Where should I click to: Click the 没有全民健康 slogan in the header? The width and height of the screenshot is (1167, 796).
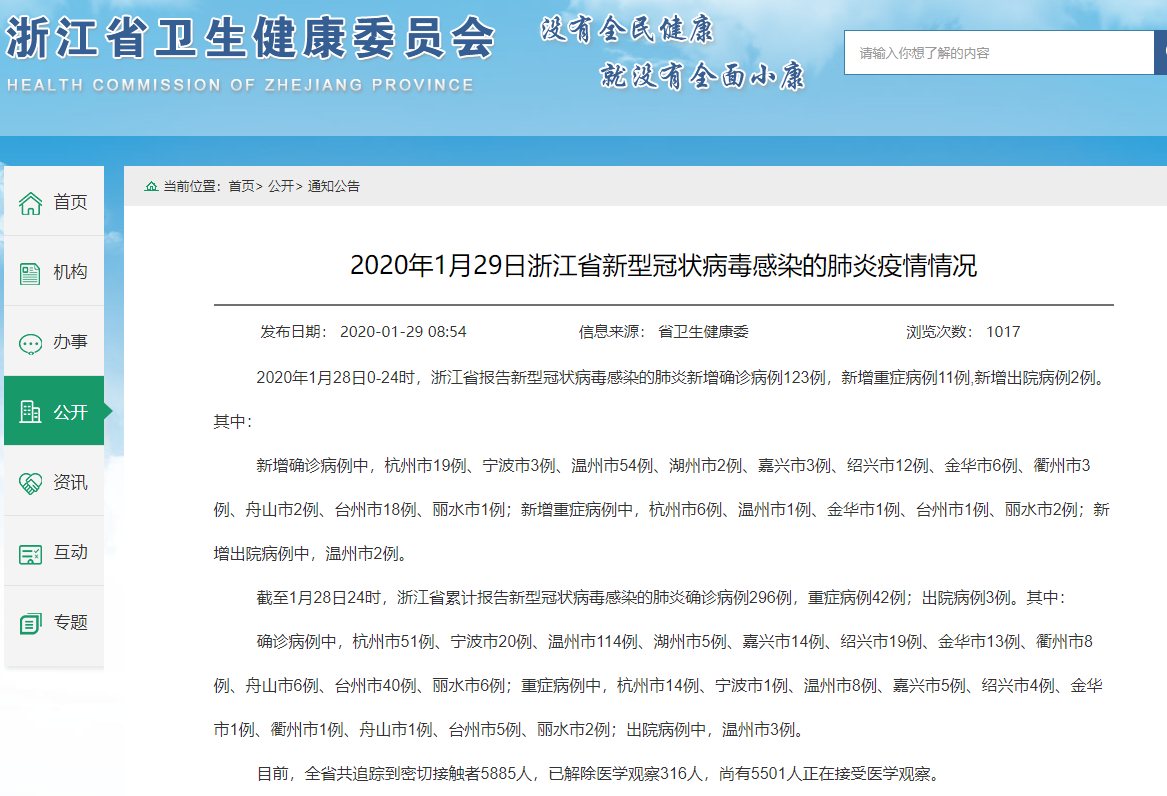tap(627, 30)
